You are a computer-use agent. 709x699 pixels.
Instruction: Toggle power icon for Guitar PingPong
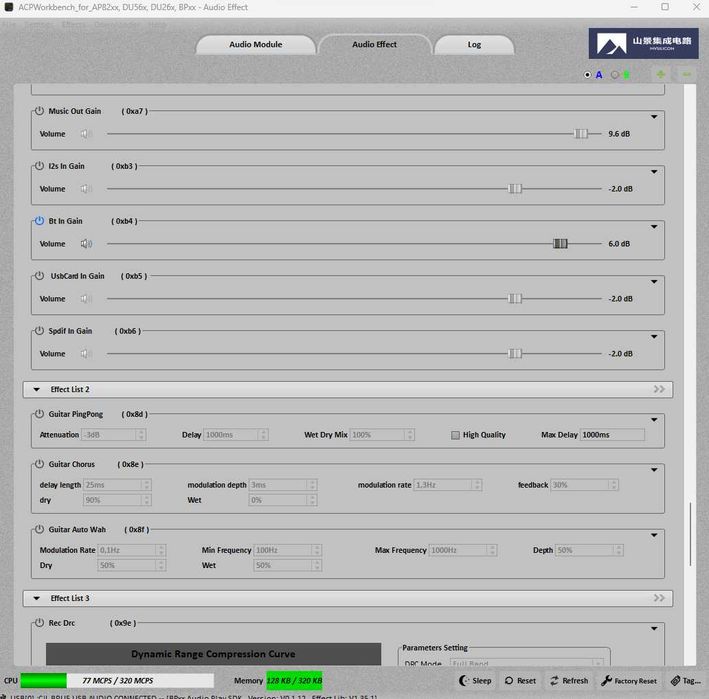[x=39, y=414]
